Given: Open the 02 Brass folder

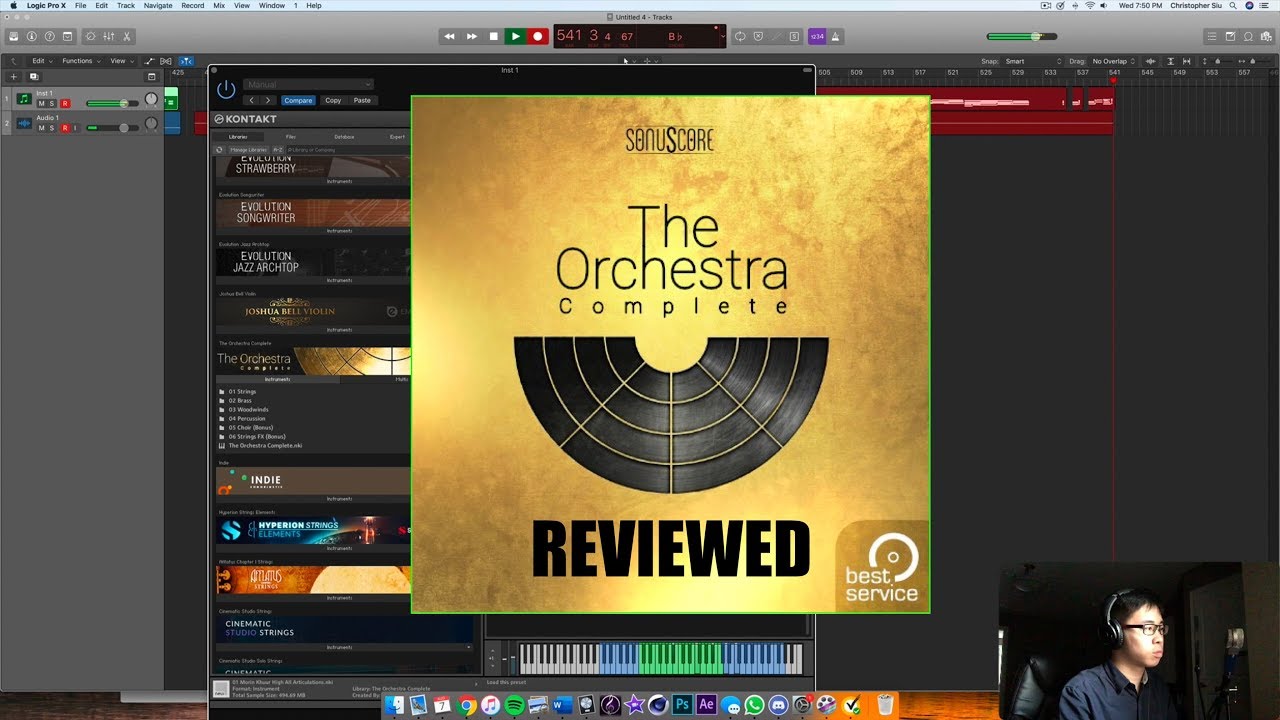Looking at the screenshot, I should tap(240, 401).
